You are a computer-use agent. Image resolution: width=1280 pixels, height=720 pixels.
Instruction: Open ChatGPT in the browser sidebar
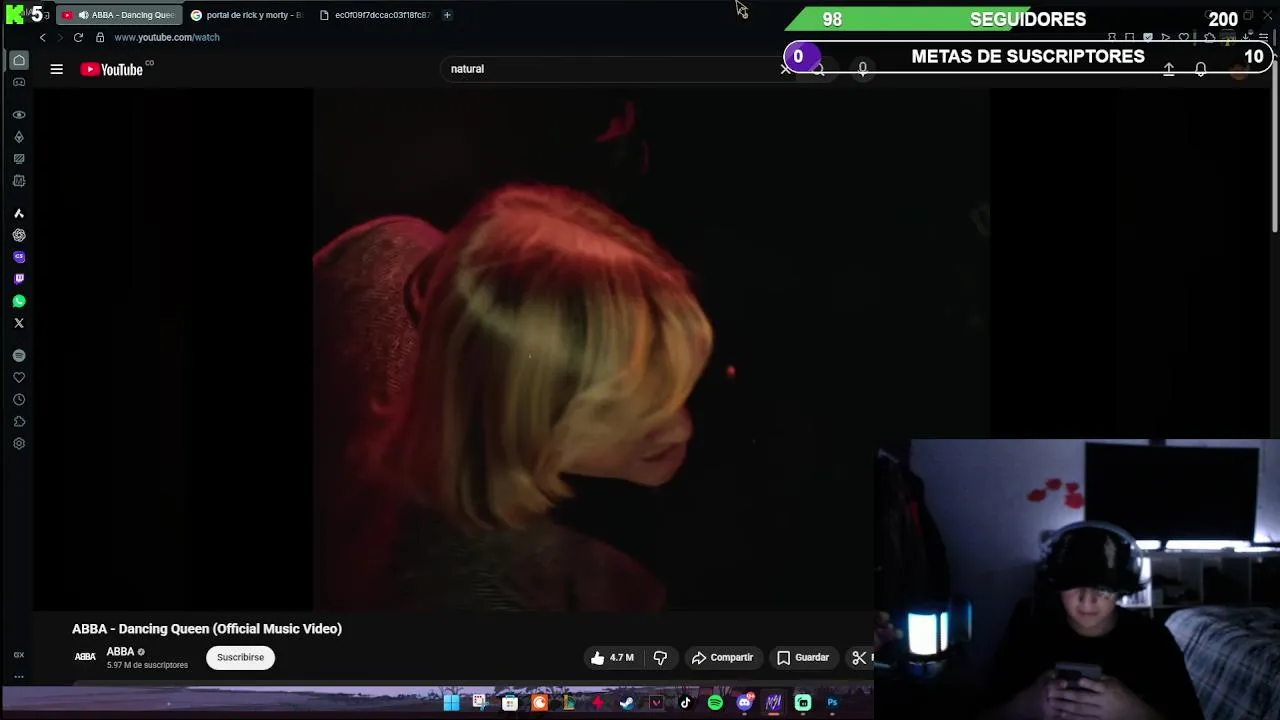click(19, 235)
